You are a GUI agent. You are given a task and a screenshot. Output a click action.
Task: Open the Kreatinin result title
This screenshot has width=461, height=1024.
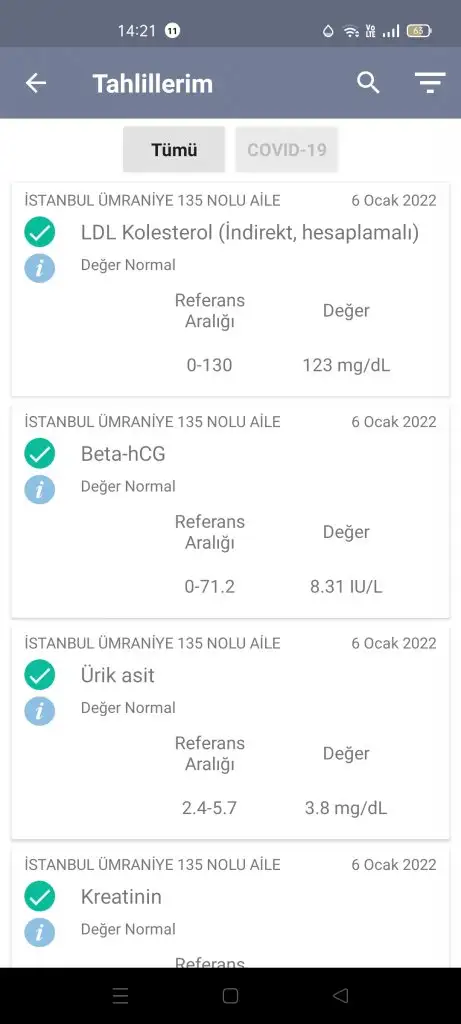coord(121,897)
